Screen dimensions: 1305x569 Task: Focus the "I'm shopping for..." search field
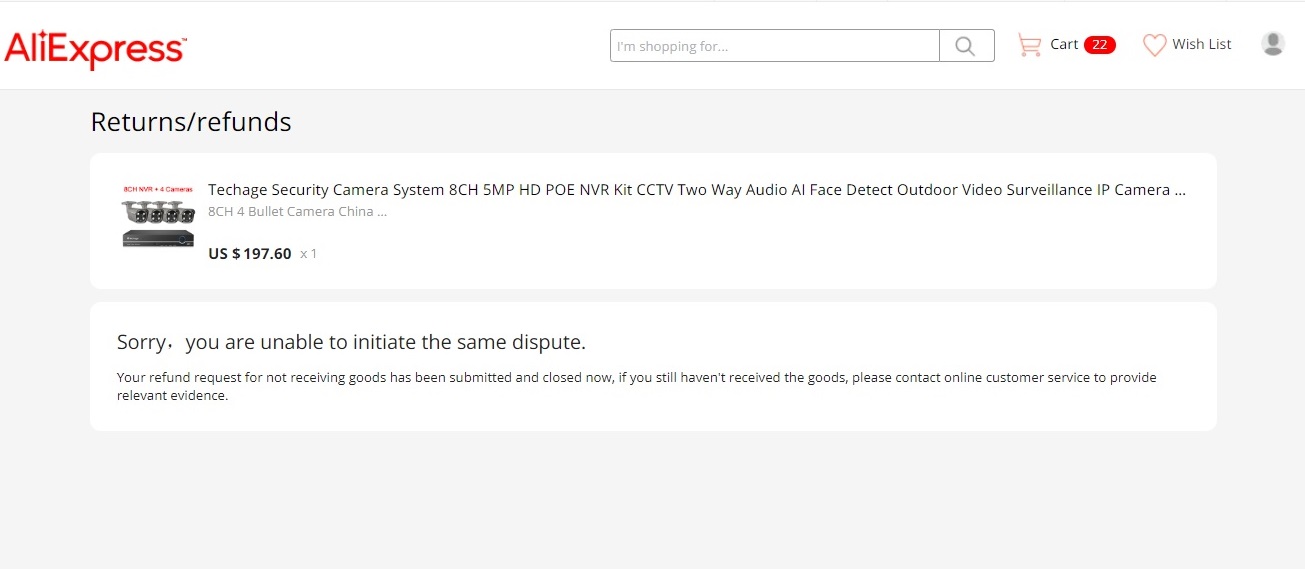pyautogui.click(x=775, y=46)
